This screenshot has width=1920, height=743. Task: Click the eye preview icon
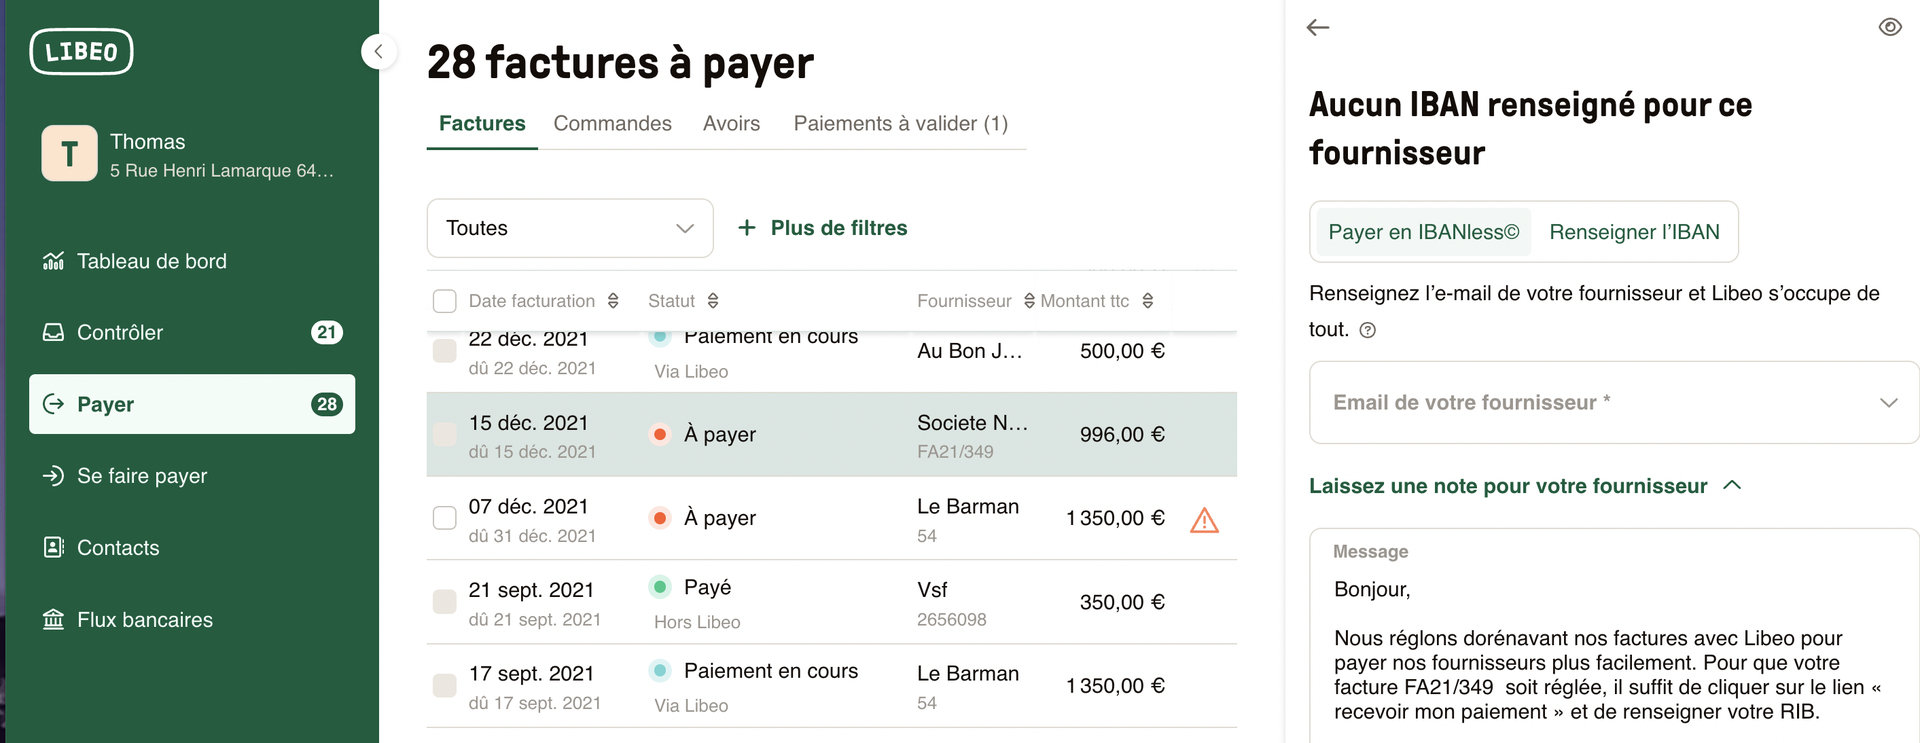1889,27
